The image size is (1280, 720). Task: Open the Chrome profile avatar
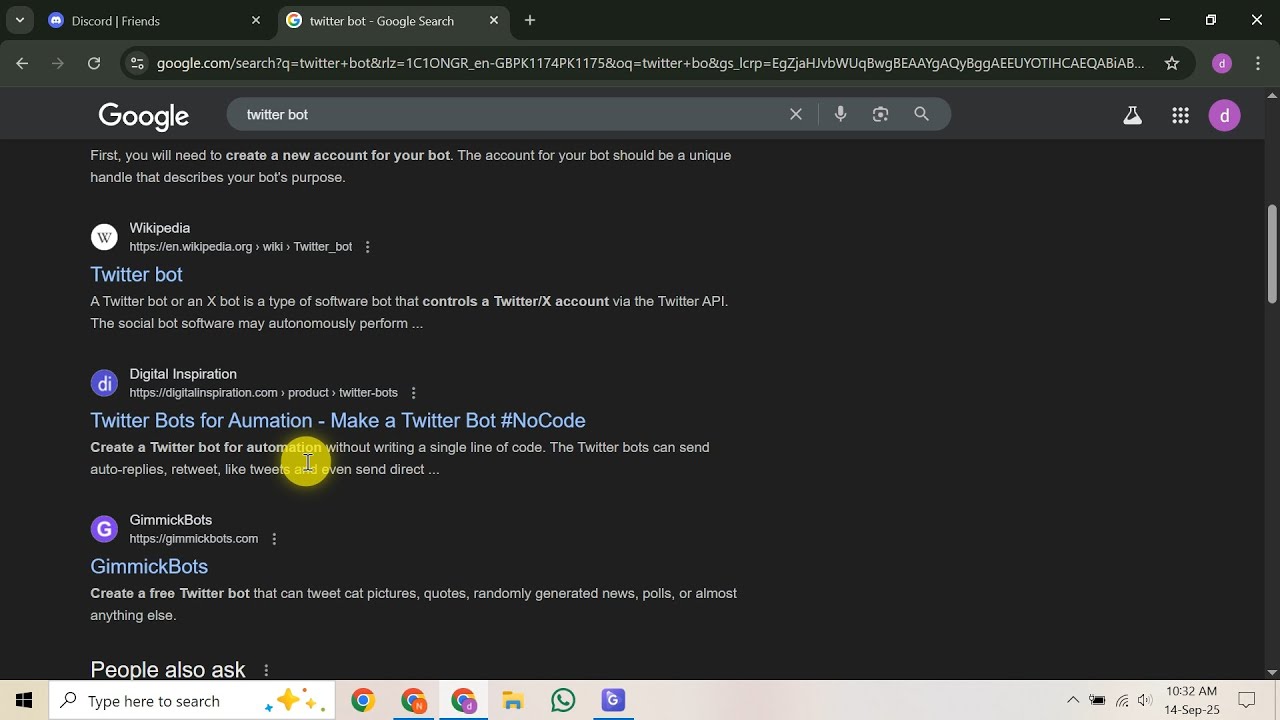pos(1221,63)
